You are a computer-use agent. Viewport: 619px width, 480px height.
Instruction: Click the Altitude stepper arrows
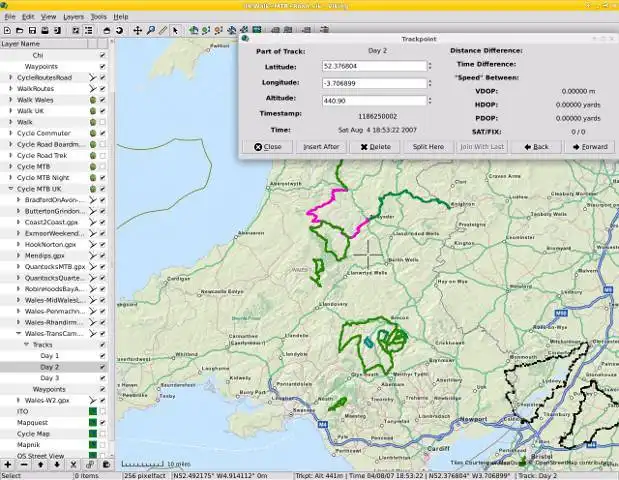coord(430,101)
